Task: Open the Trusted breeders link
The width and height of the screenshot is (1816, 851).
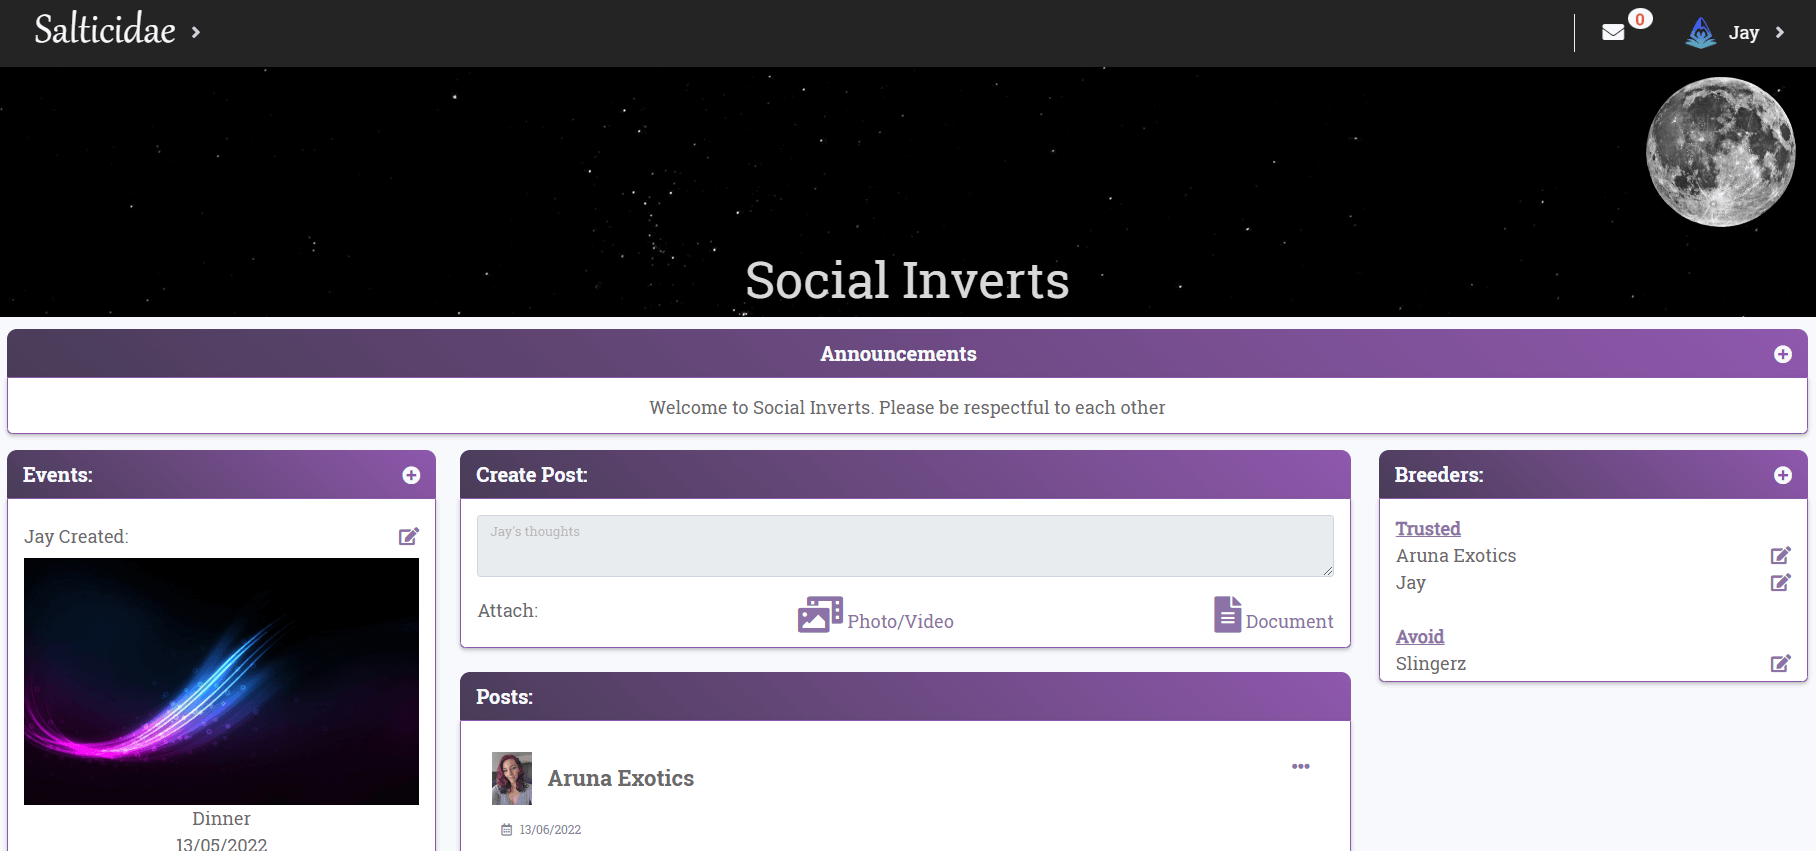Action: click(x=1427, y=528)
